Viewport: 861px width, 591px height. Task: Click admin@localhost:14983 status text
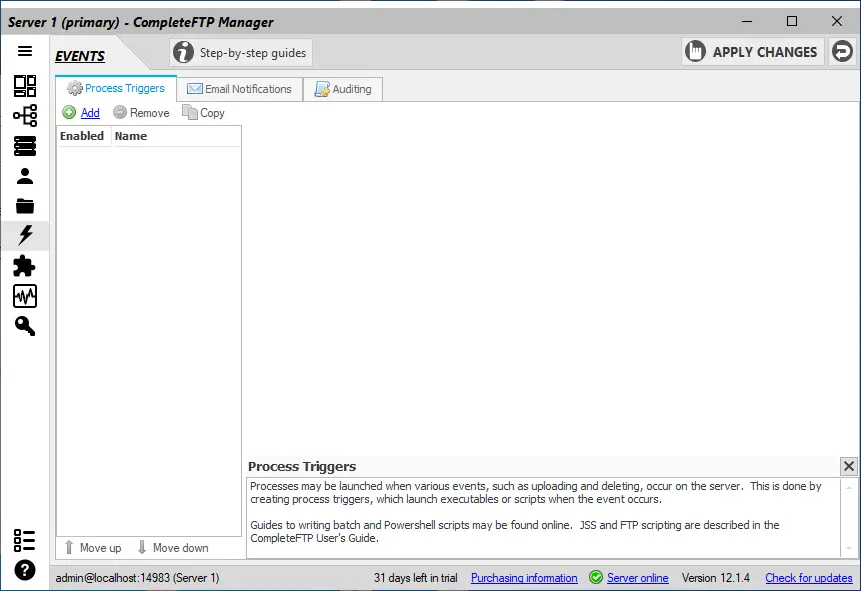tap(137, 578)
